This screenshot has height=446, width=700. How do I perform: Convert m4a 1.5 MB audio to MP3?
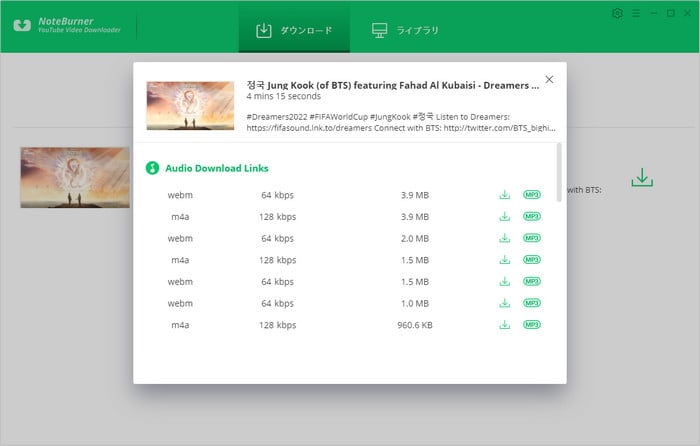pyautogui.click(x=532, y=260)
